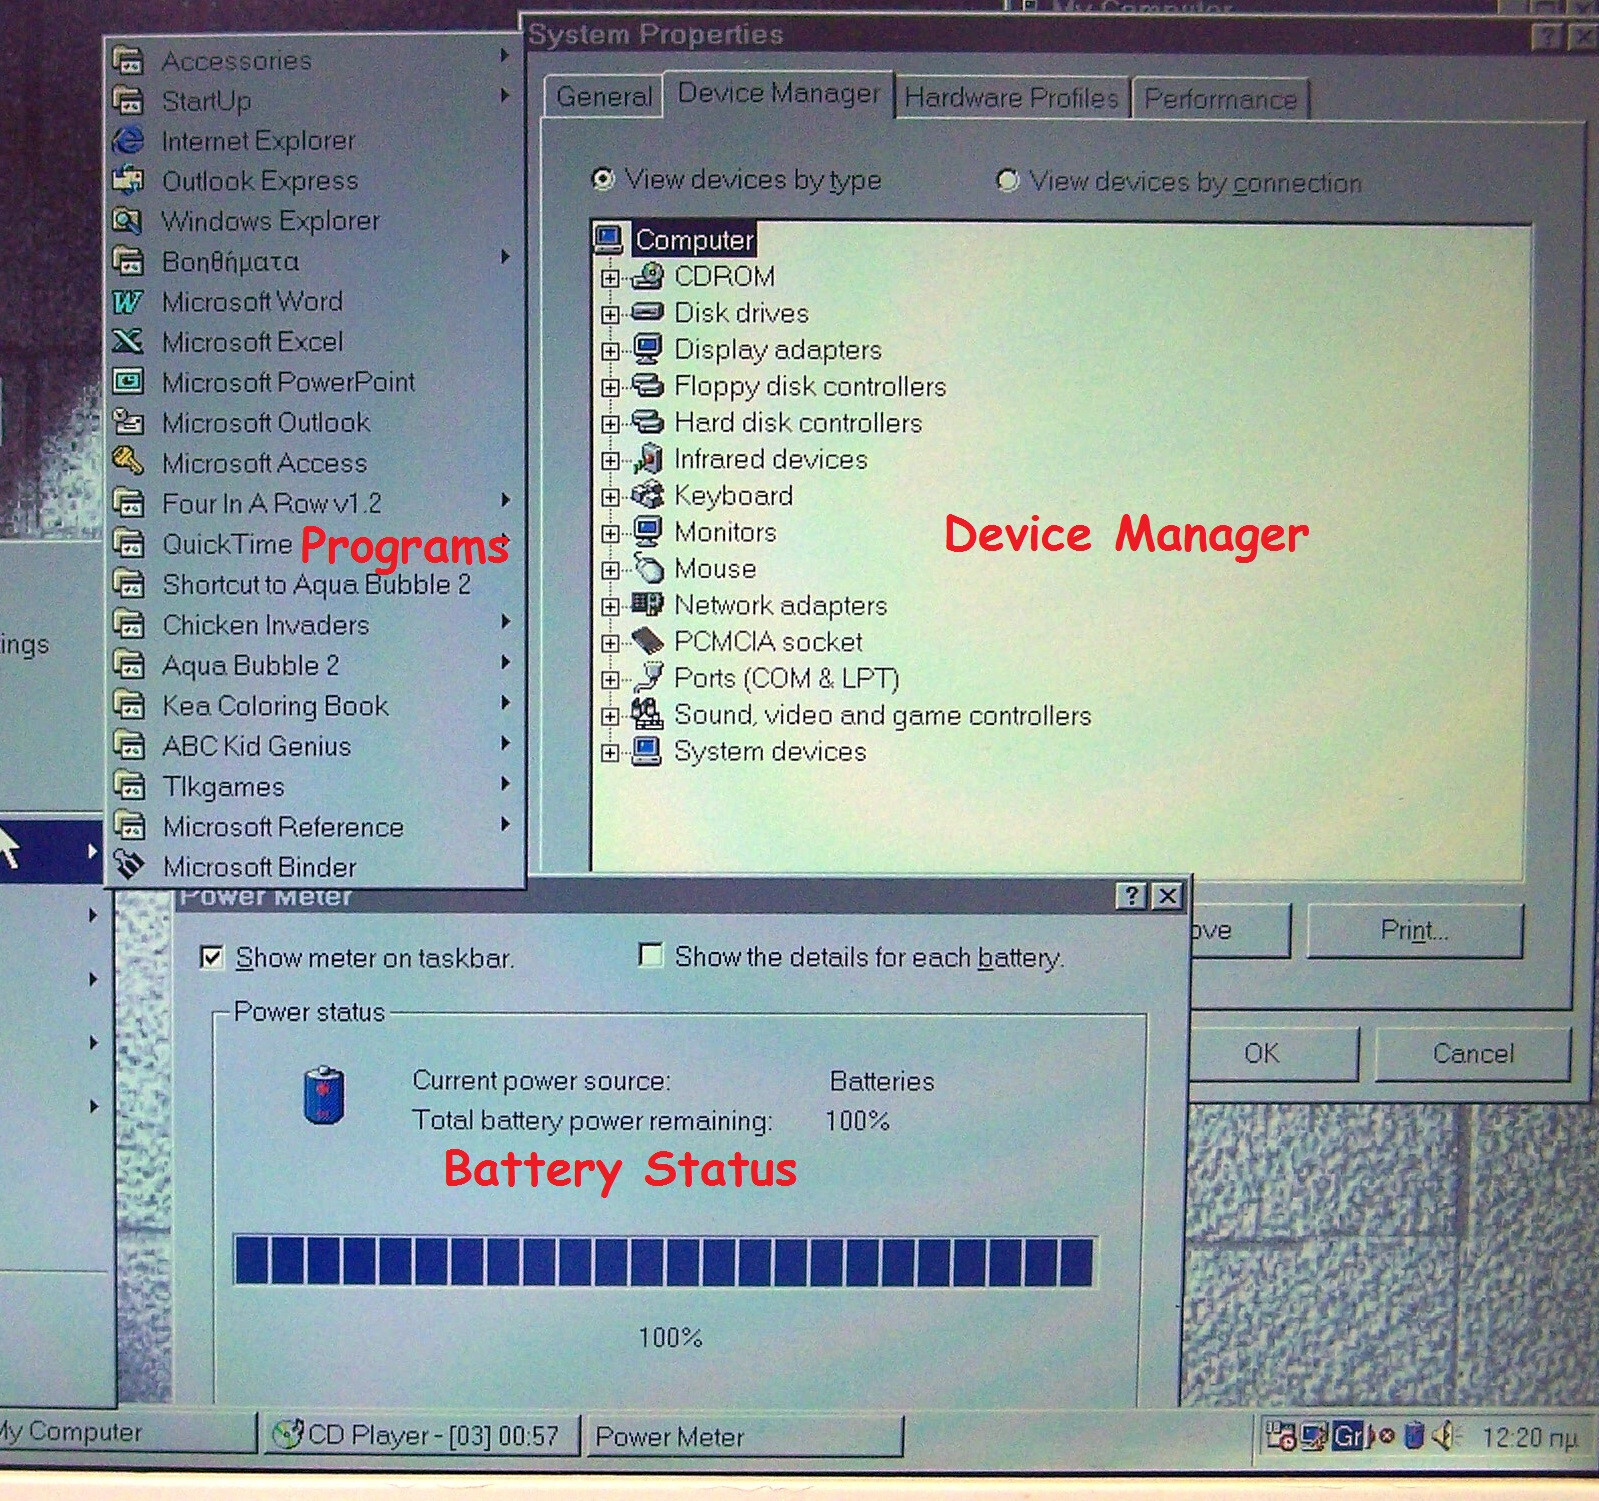The image size is (1599, 1501).
Task: Switch to the Performance tab
Action: click(1220, 99)
